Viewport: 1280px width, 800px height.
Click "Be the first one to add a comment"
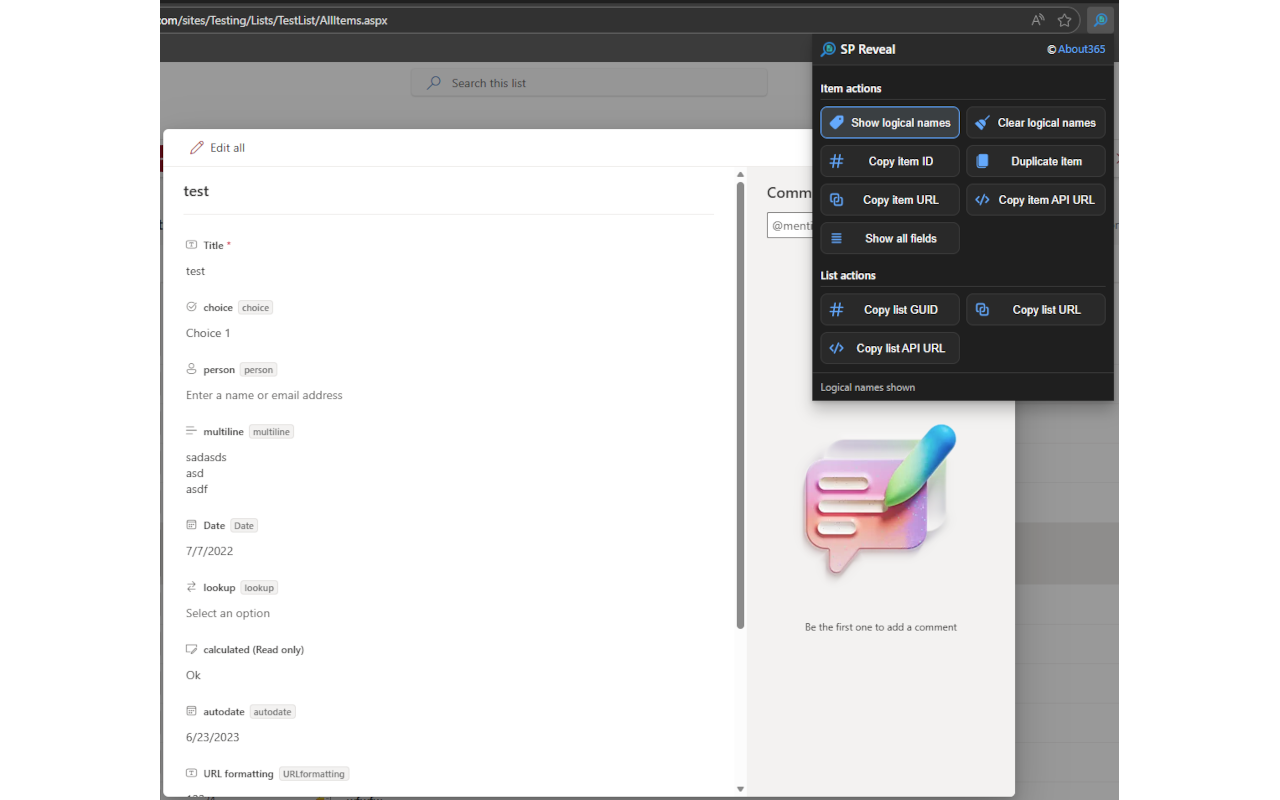pos(881,627)
